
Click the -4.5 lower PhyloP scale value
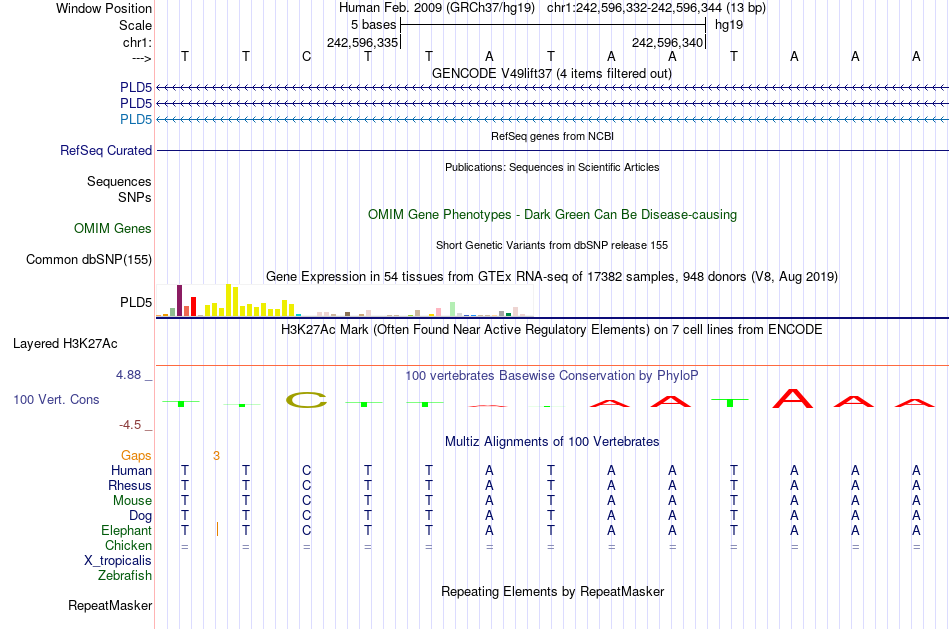130,425
